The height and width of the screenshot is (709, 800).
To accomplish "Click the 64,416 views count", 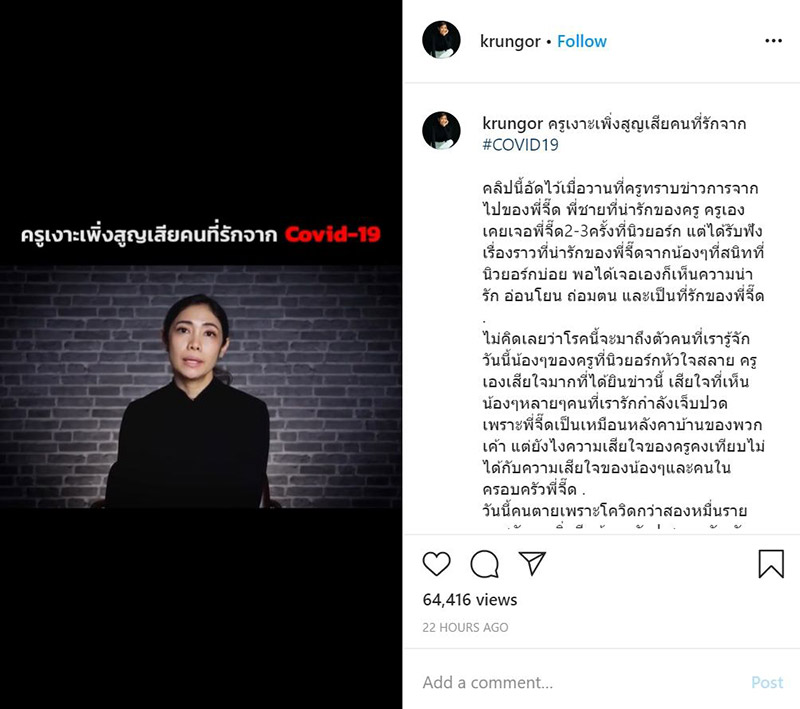I will coord(470,600).
